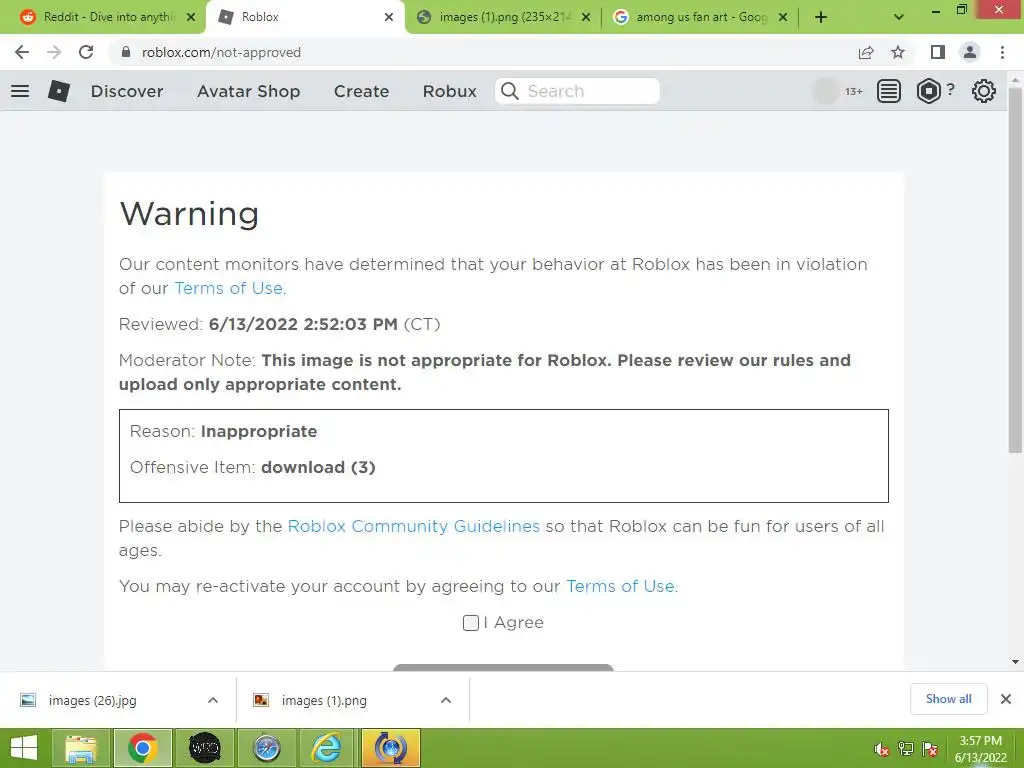Open the Roblox Community Guidelines link

click(413, 526)
